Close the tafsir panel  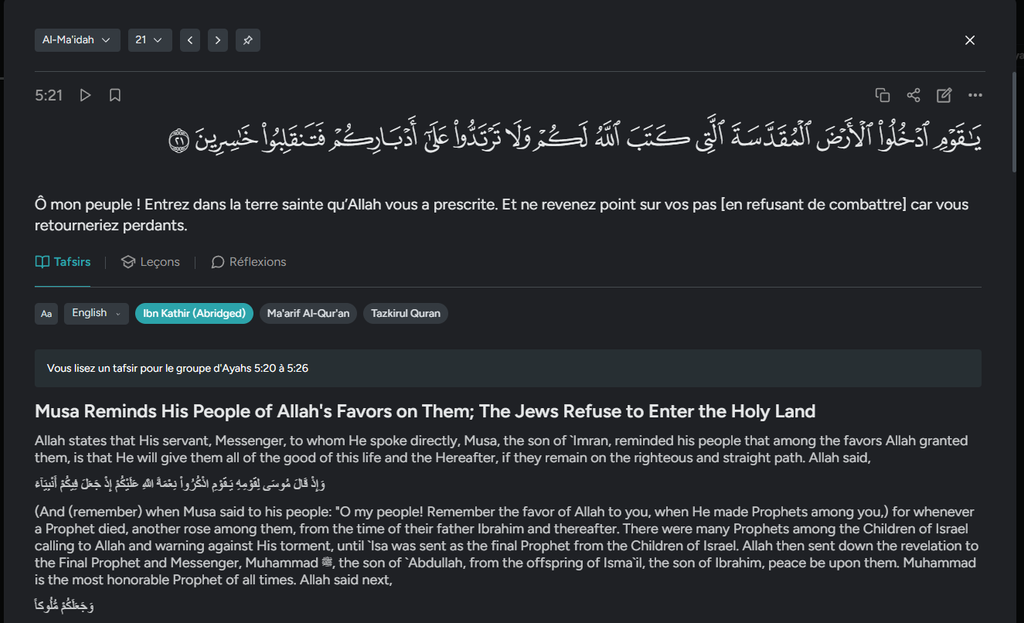click(x=969, y=40)
